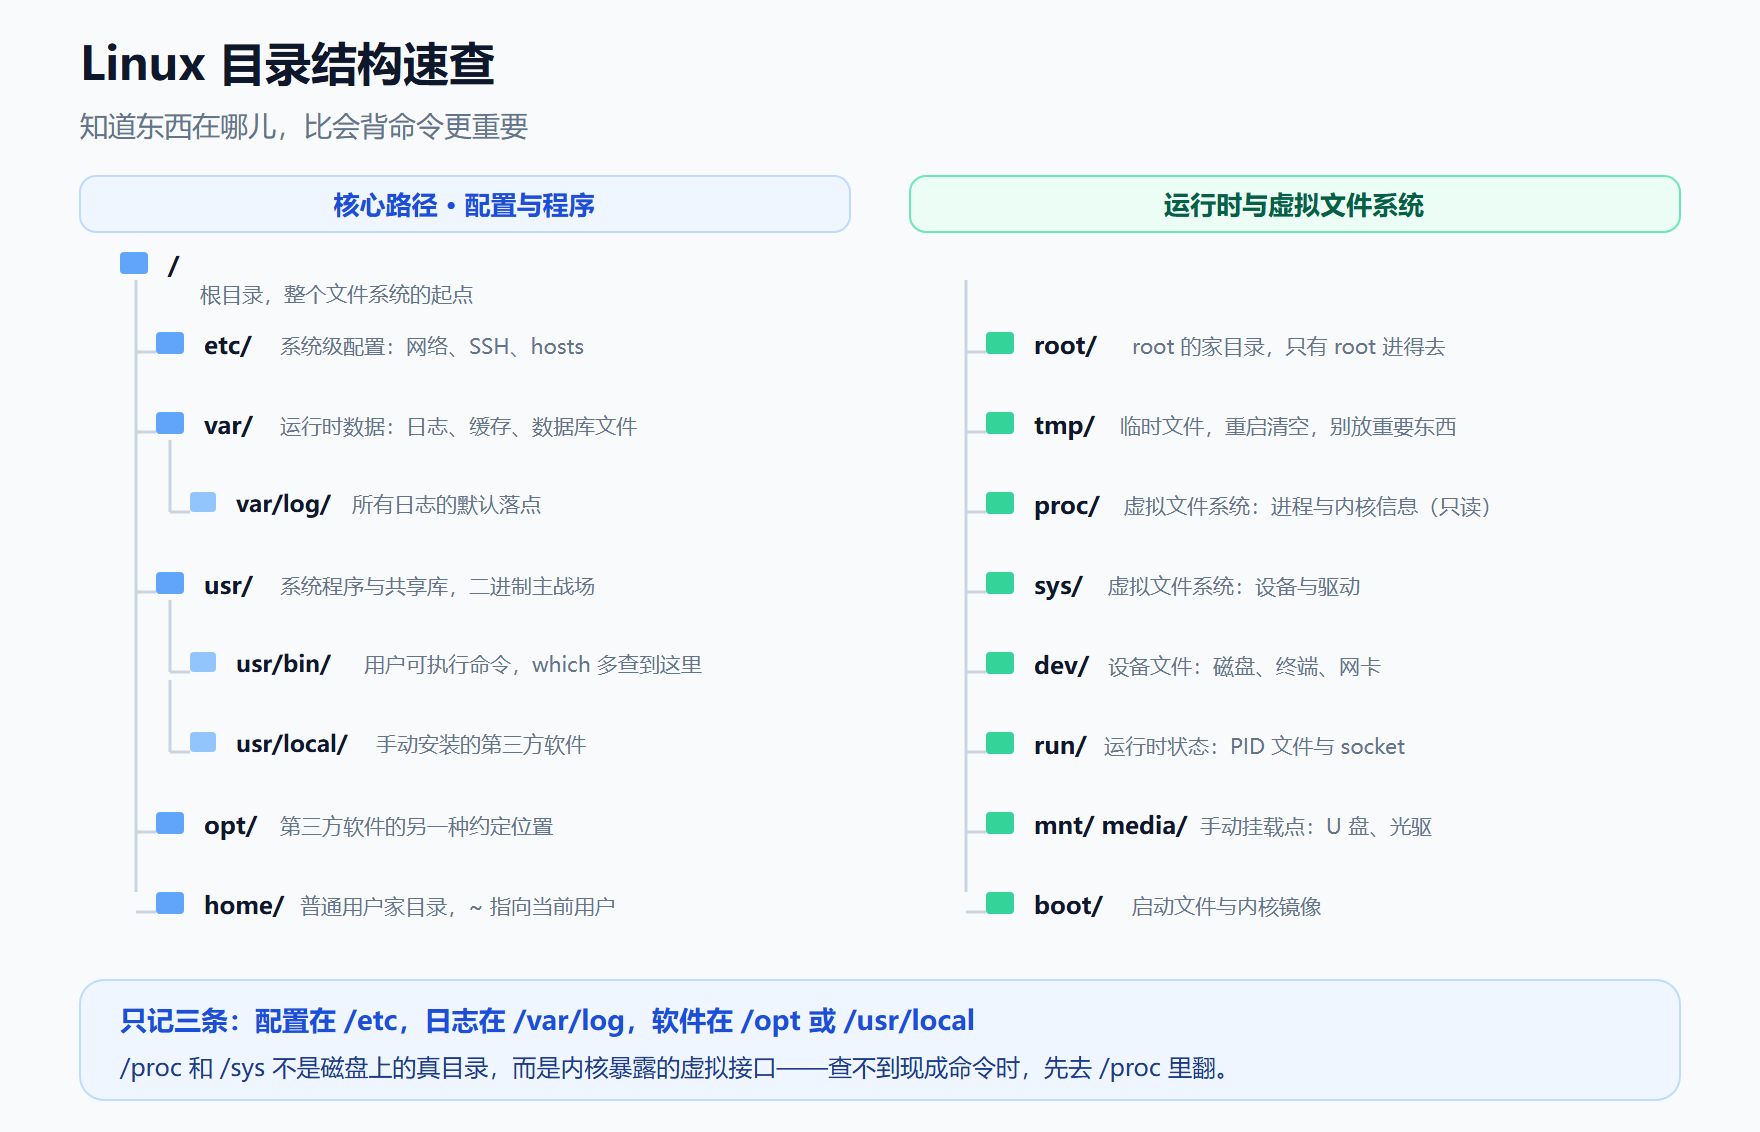Select the 核心路径 · 配置与程序 header
The width and height of the screenshot is (1760, 1132).
(x=465, y=204)
